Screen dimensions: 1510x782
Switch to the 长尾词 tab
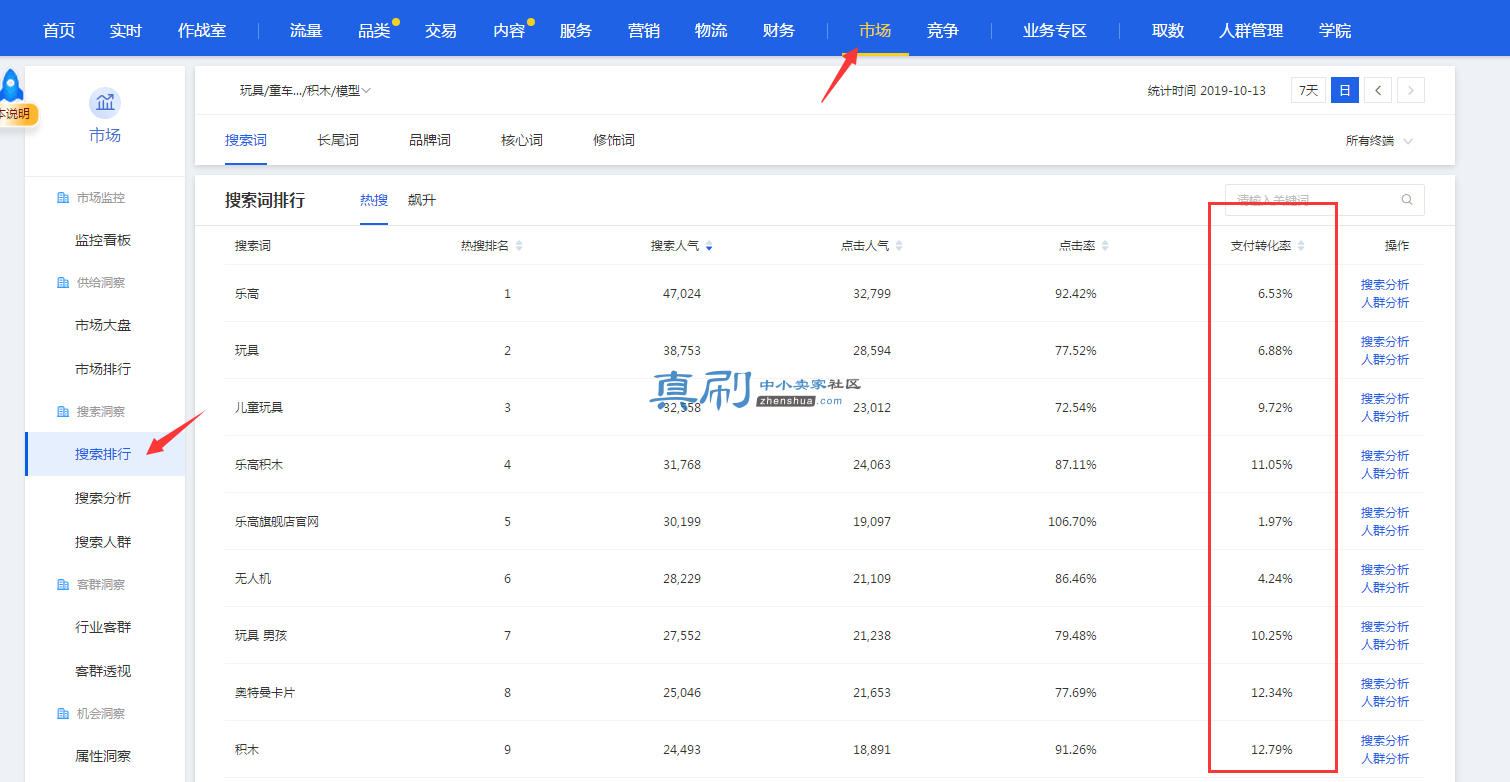point(338,140)
